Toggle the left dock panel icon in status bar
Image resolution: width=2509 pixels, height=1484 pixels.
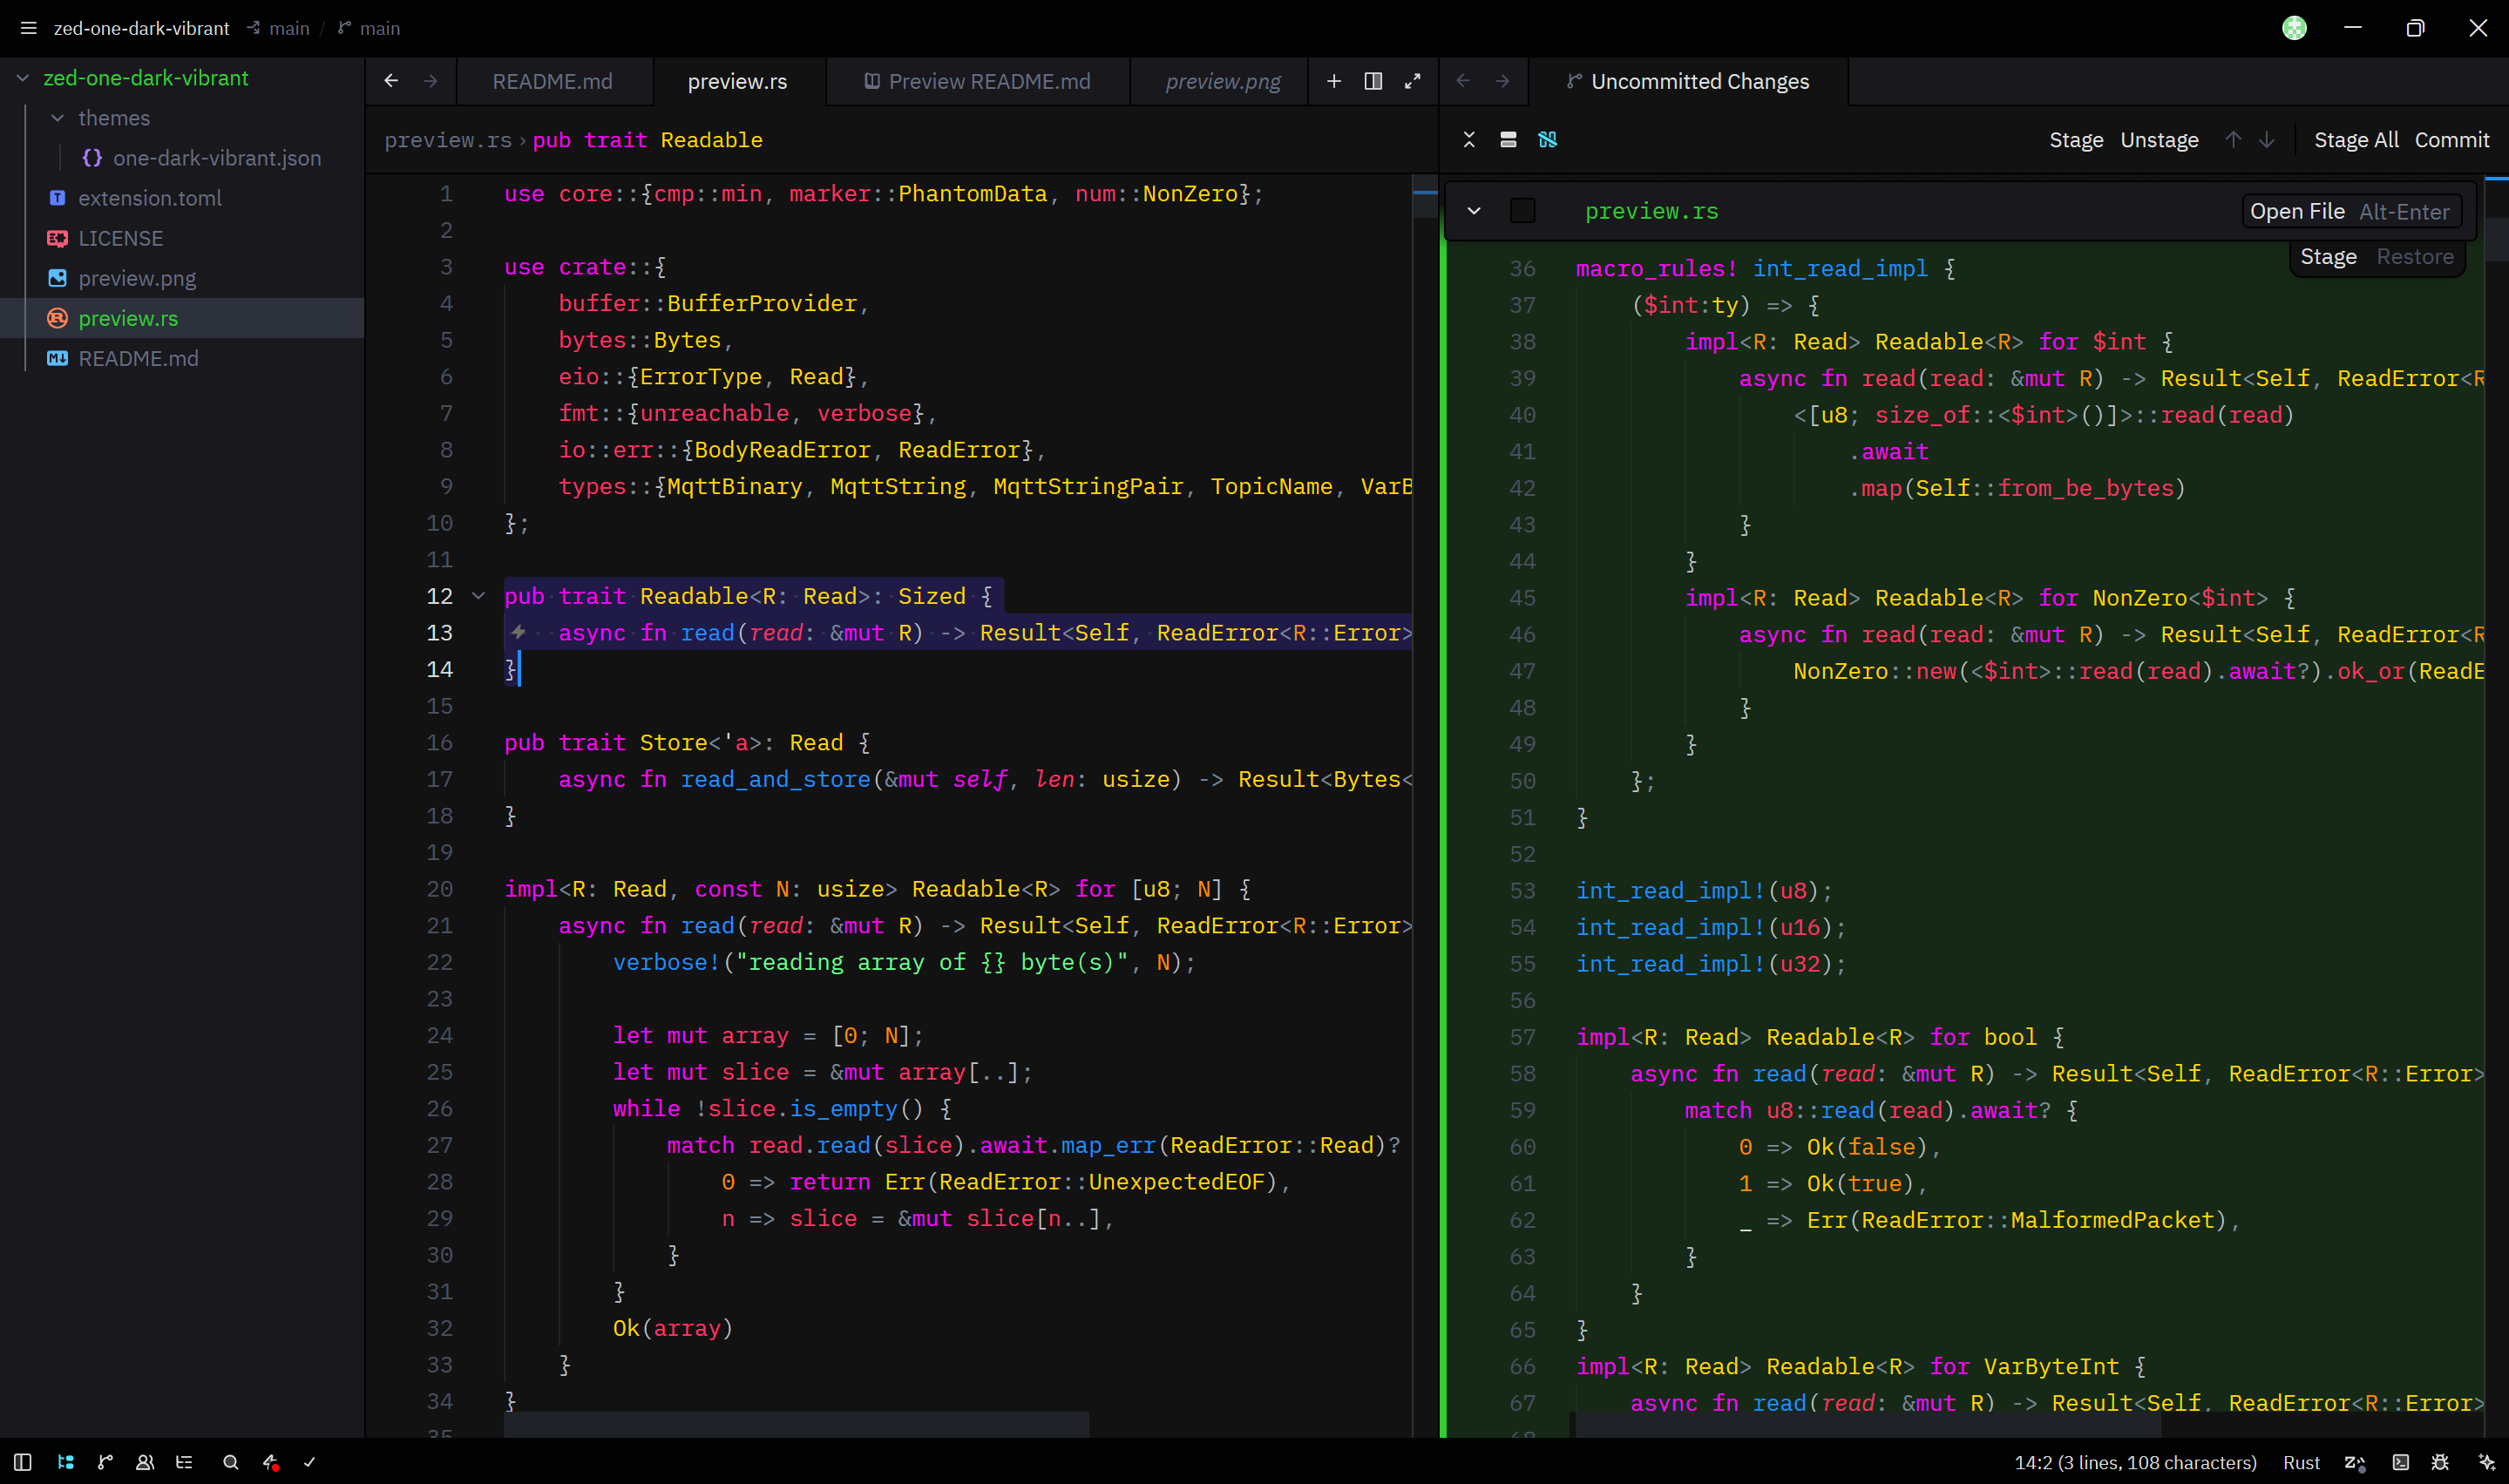(x=23, y=1462)
